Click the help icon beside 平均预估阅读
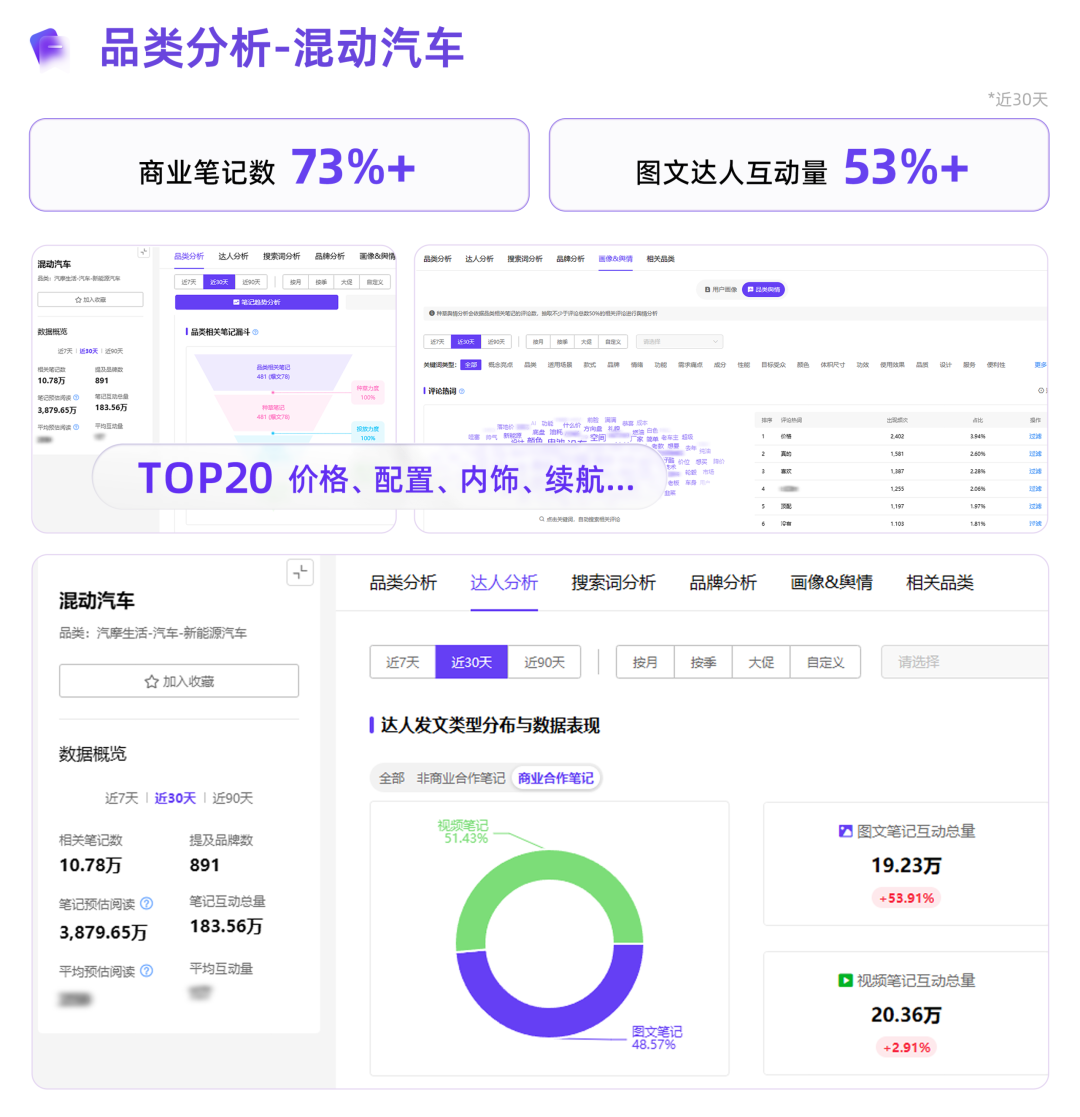1080x1117 pixels. (x=147, y=971)
